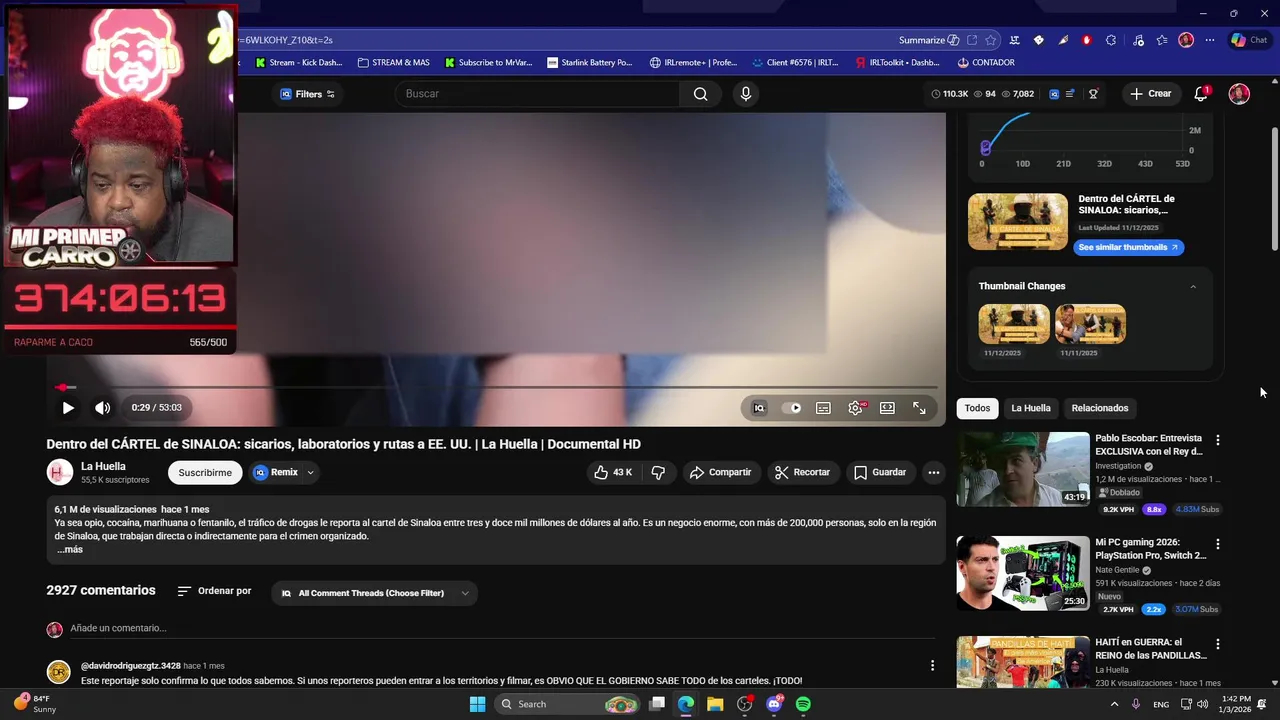Viewport: 1280px width, 720px height.
Task: Show hidden system tray icons
Action: coord(1114,704)
